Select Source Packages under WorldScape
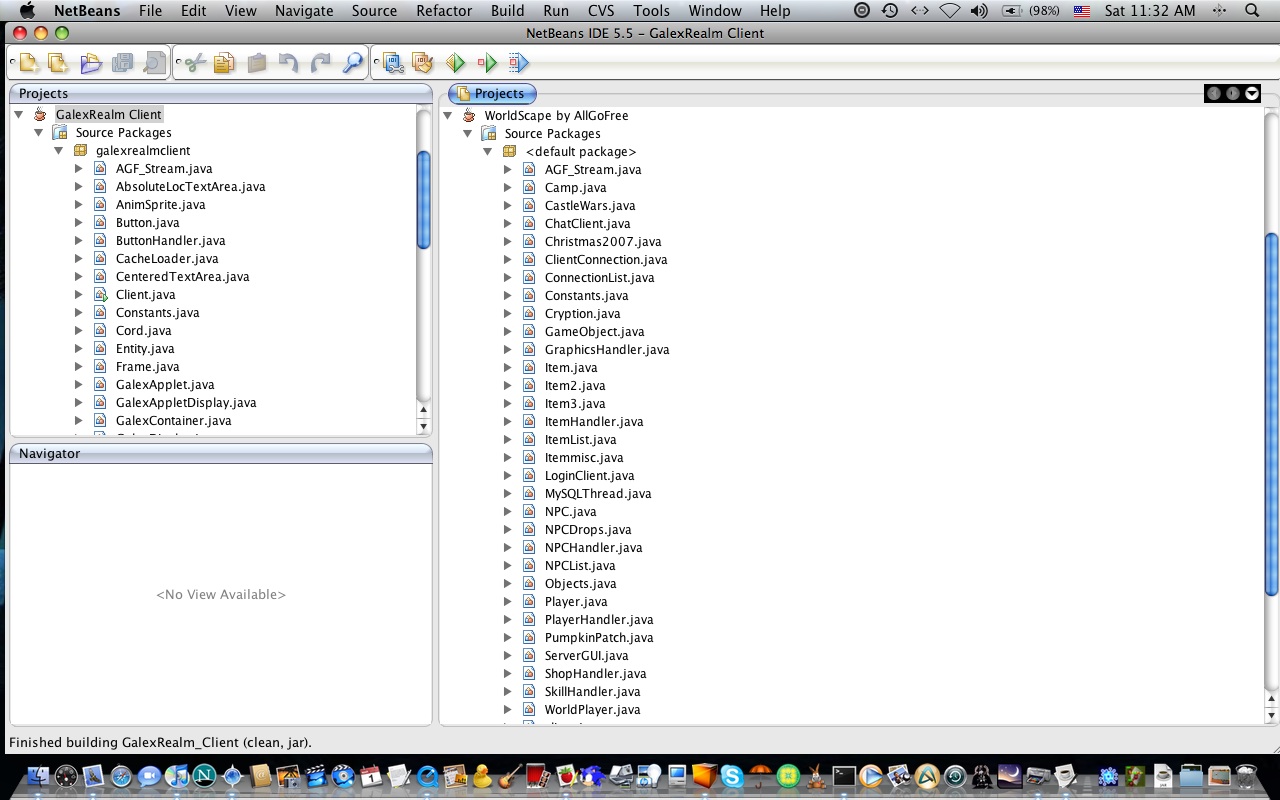The image size is (1280, 800). [552, 134]
